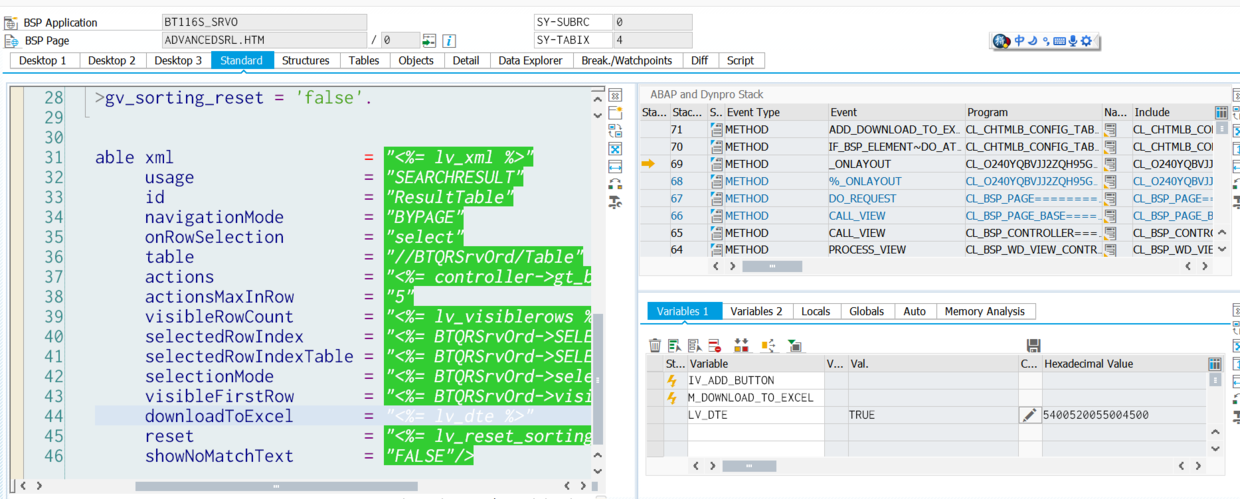Click the swap tool icon beside the code editor

615,132
